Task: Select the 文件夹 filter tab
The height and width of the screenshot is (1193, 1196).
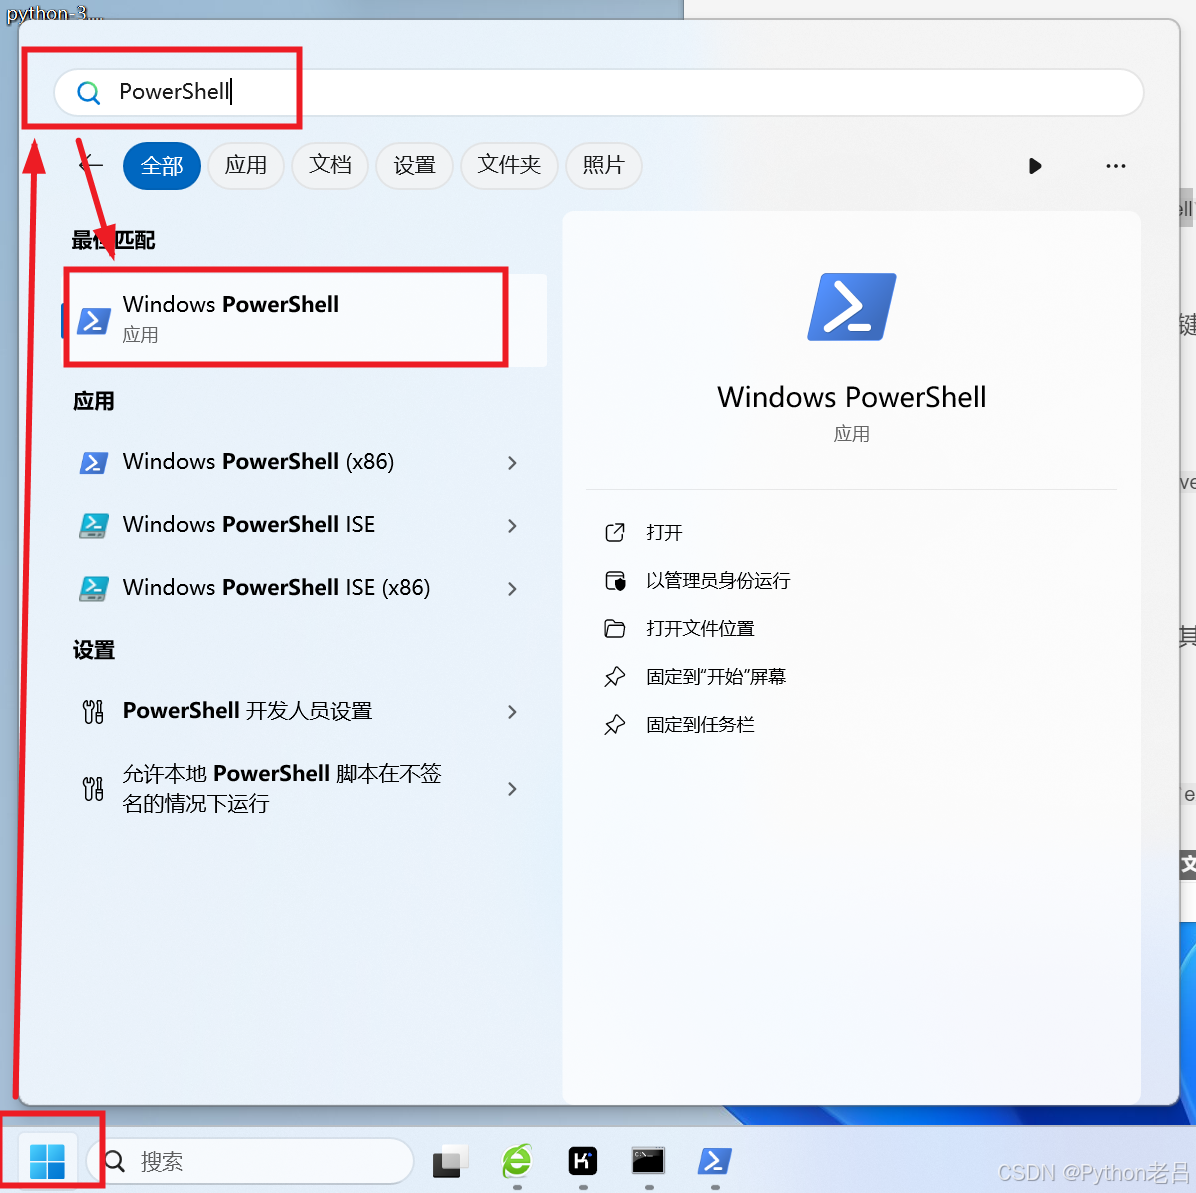Action: (x=509, y=166)
